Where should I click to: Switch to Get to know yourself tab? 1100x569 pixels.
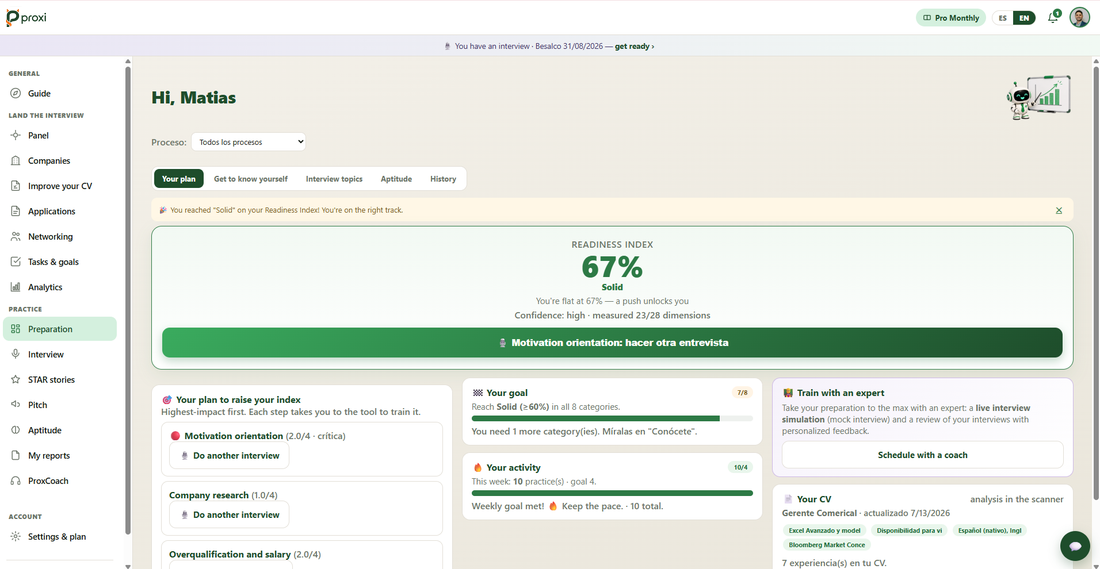coord(250,179)
